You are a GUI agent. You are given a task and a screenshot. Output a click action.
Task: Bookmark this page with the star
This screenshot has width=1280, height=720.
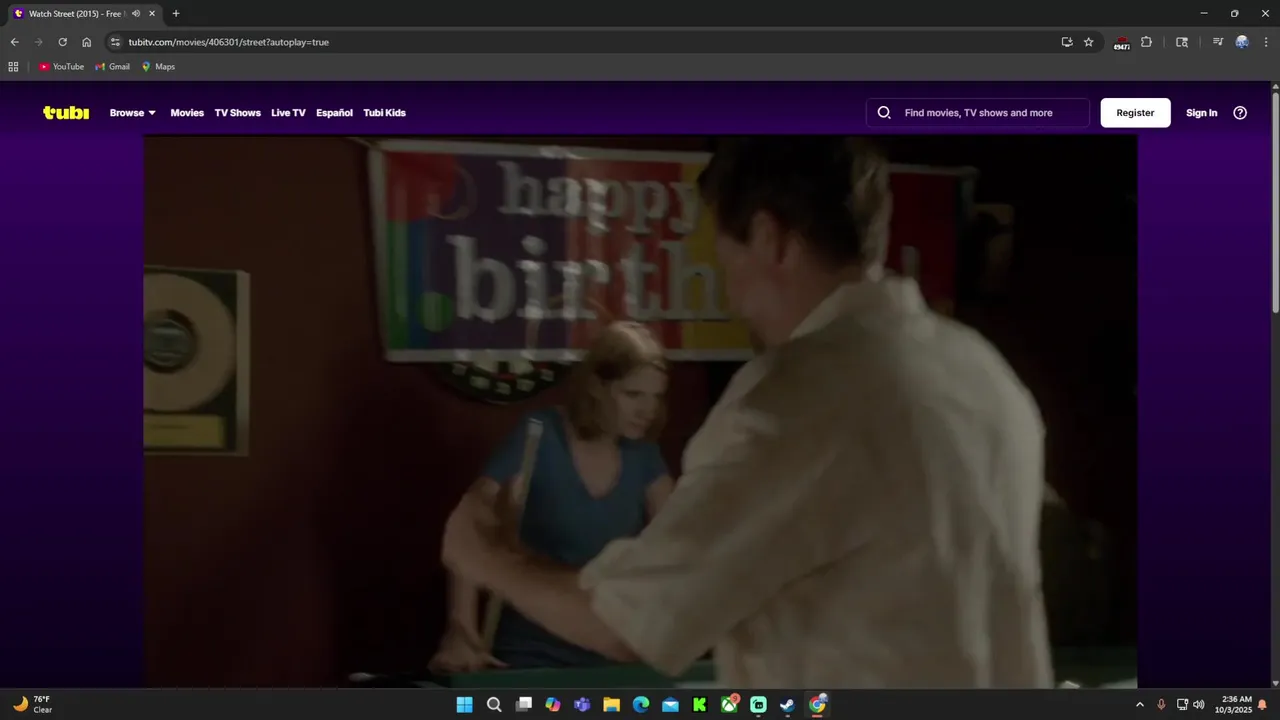click(x=1088, y=42)
